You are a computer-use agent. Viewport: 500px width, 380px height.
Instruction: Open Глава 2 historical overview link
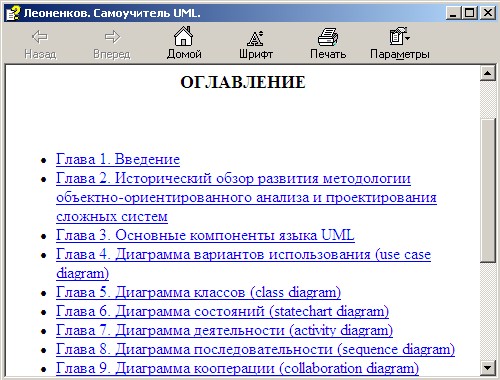pos(246,197)
